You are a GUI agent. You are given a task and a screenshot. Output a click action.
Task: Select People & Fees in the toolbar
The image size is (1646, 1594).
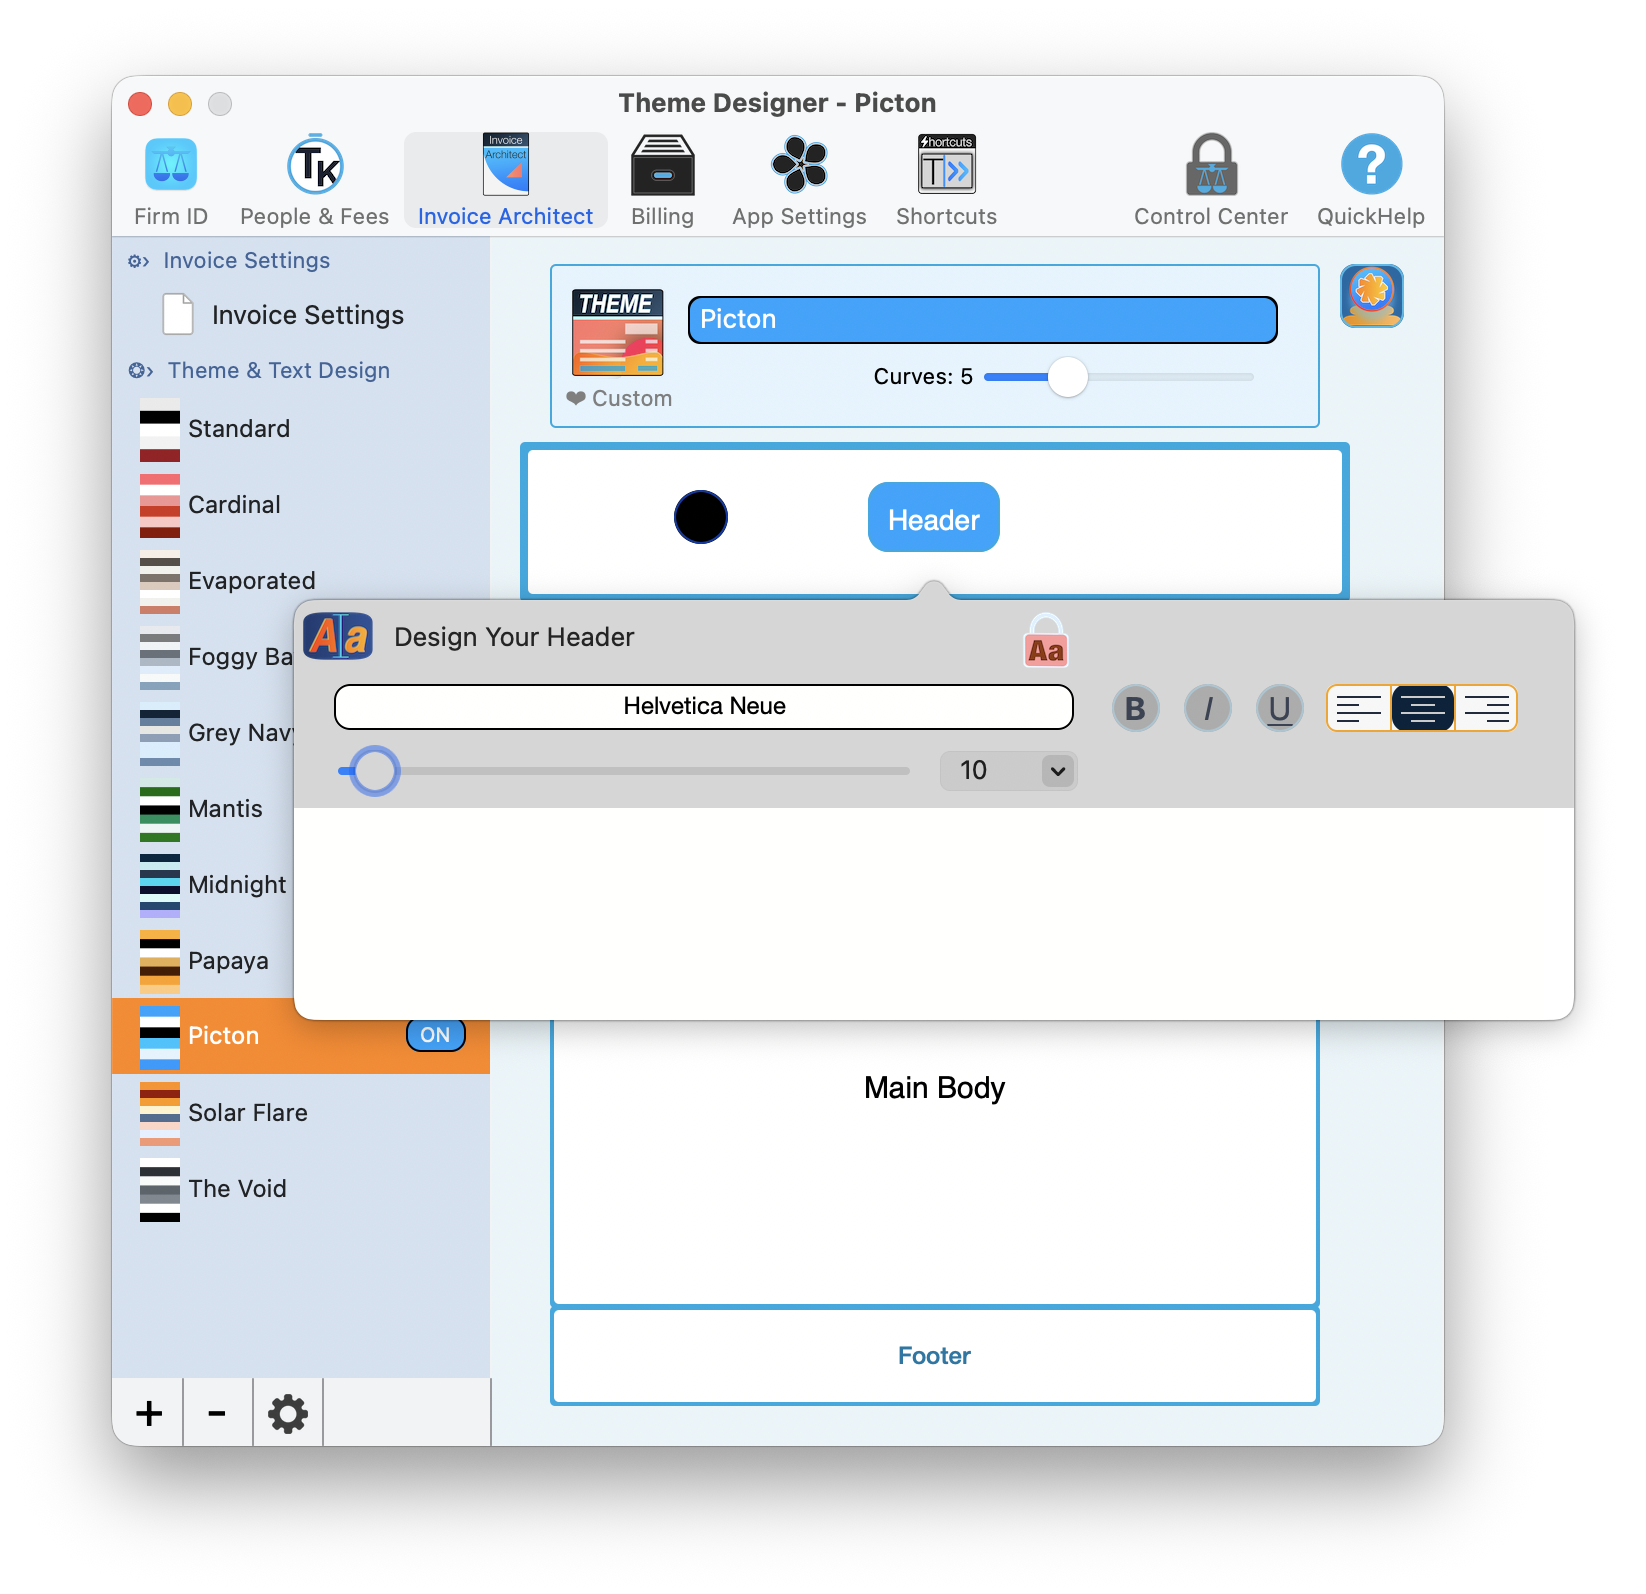pos(313,178)
